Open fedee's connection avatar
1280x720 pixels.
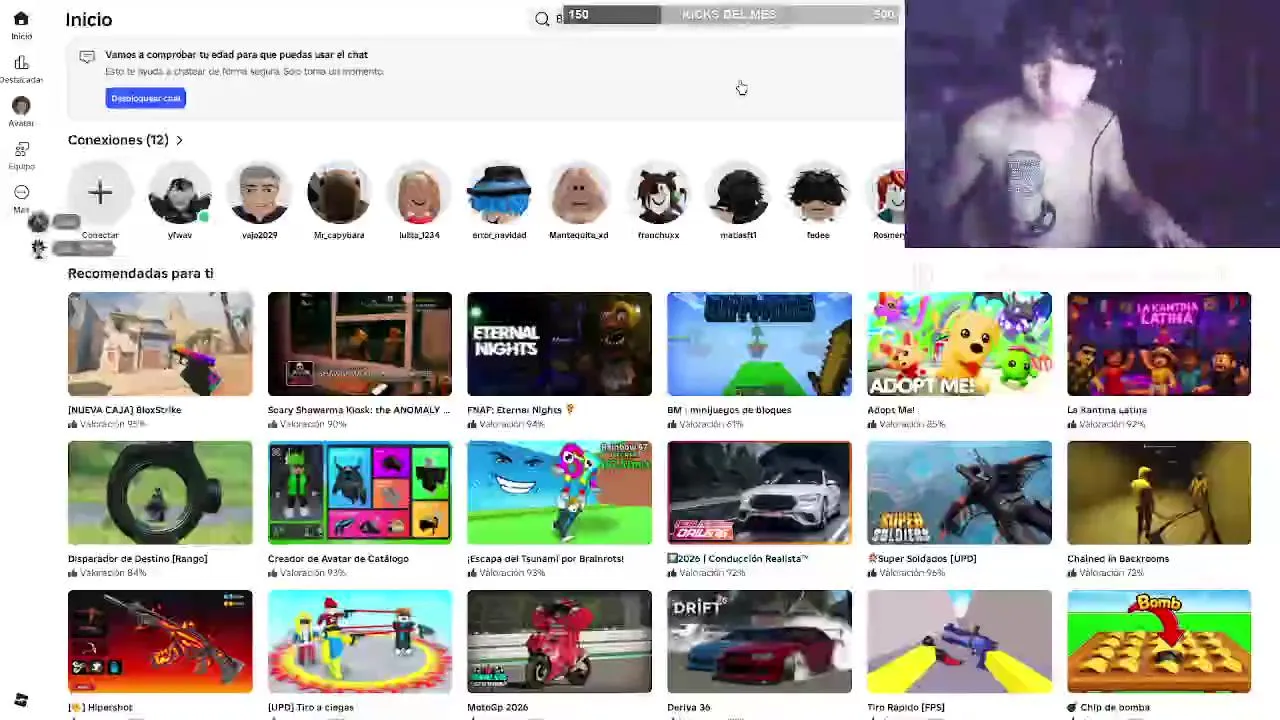pos(818,192)
